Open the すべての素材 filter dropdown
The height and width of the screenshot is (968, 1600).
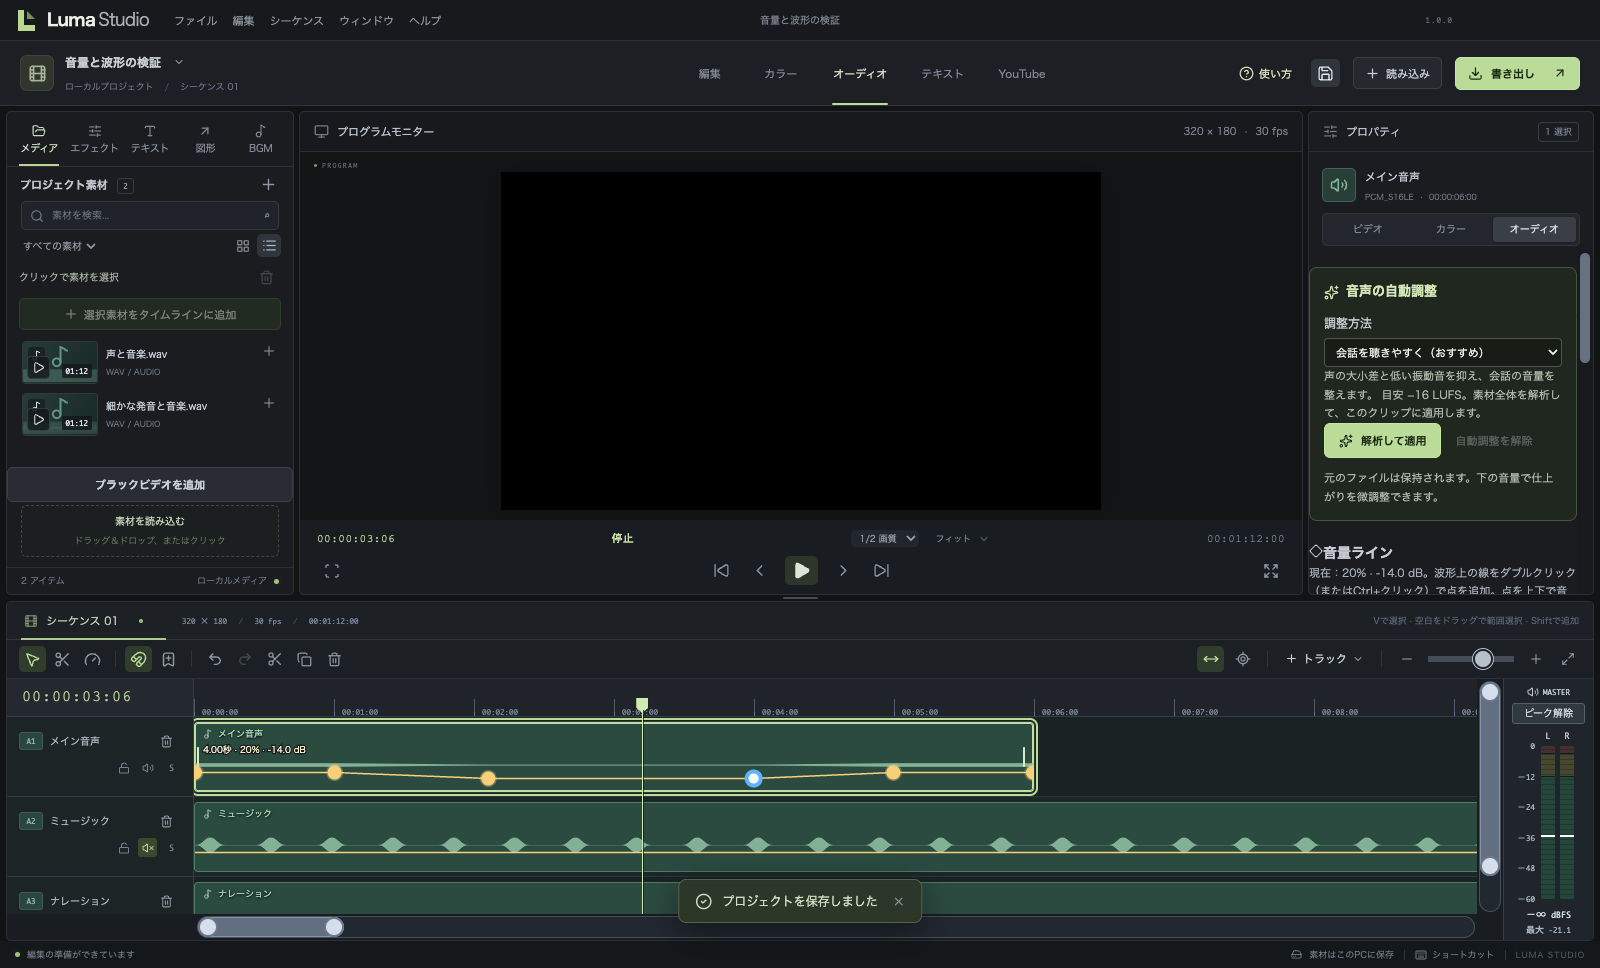point(59,246)
